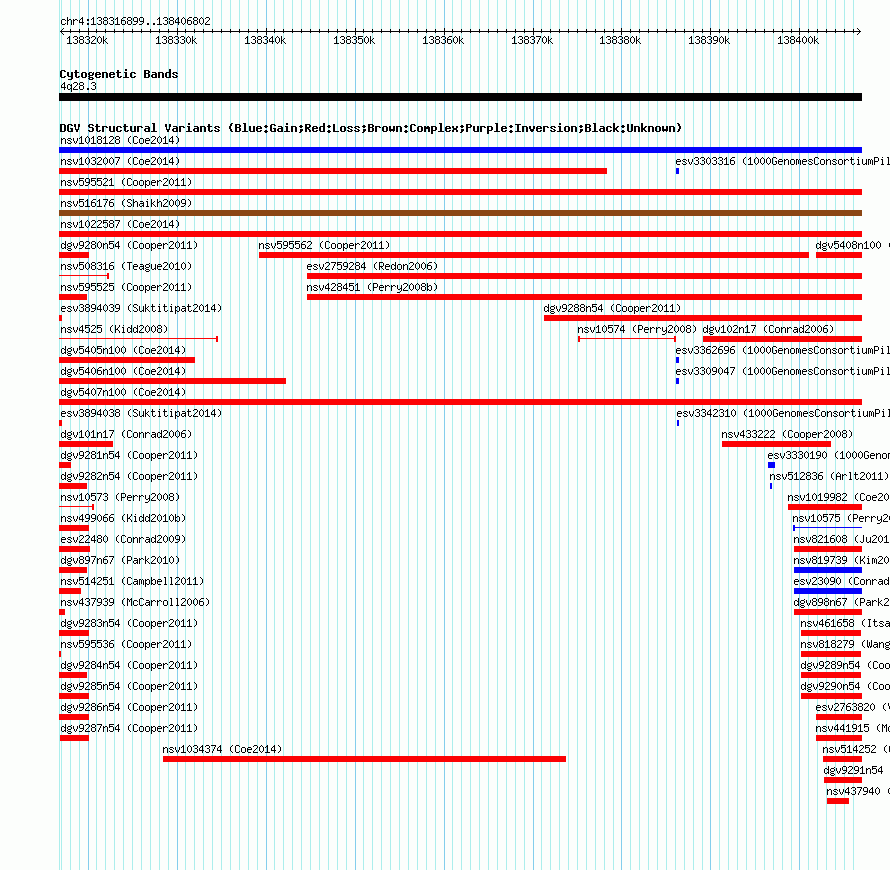This screenshot has height=870, width=890.
Task: Open the nsv499066 (Kidd2010b) label
Action: pyautogui.click(x=123, y=518)
